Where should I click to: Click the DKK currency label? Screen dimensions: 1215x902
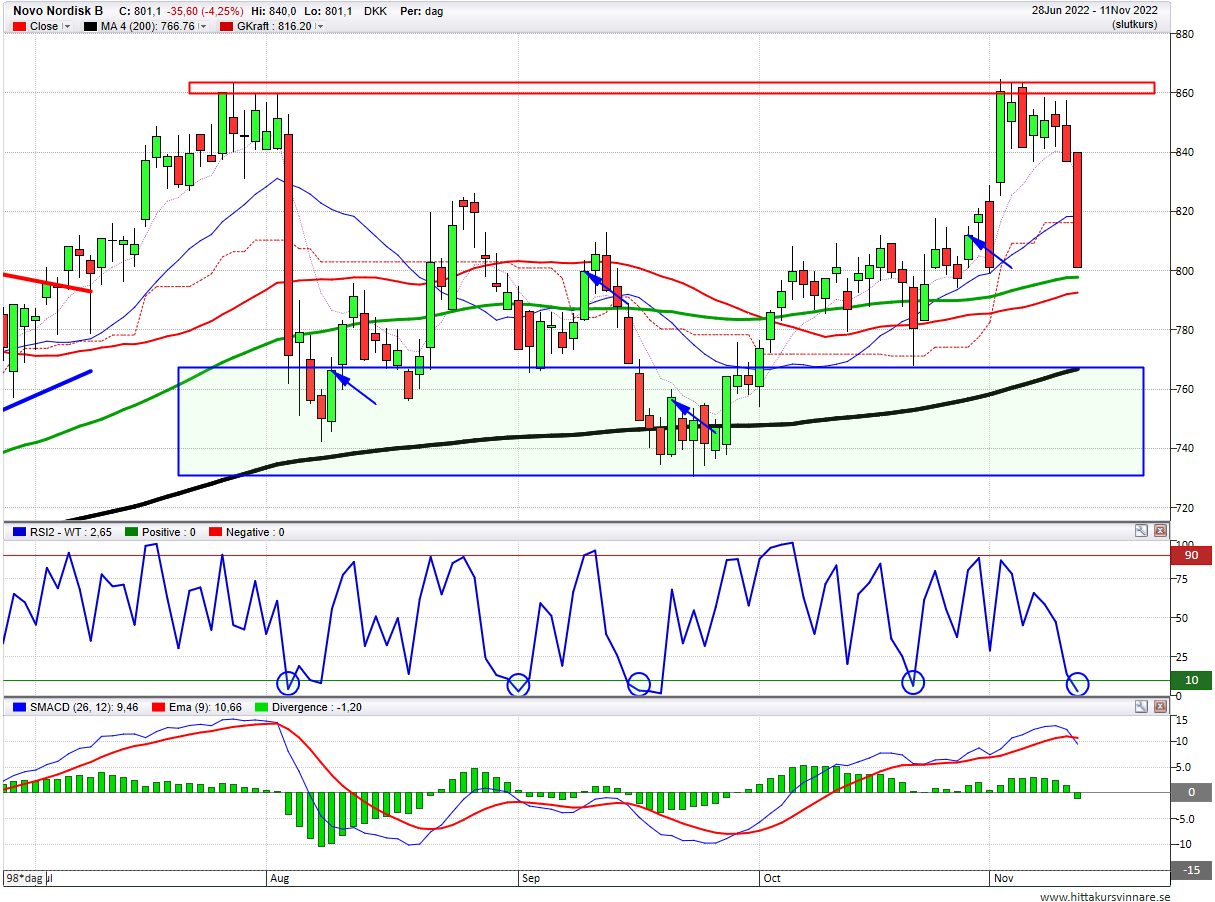pyautogui.click(x=376, y=11)
